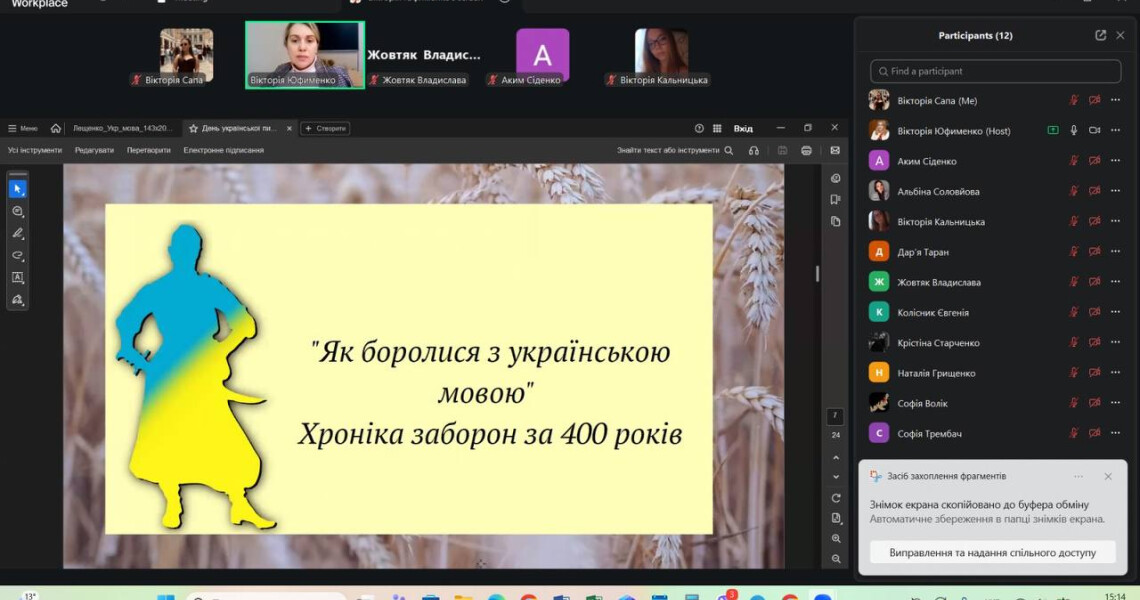Go to previous page with up arrow
The height and width of the screenshot is (600, 1140).
(x=835, y=457)
